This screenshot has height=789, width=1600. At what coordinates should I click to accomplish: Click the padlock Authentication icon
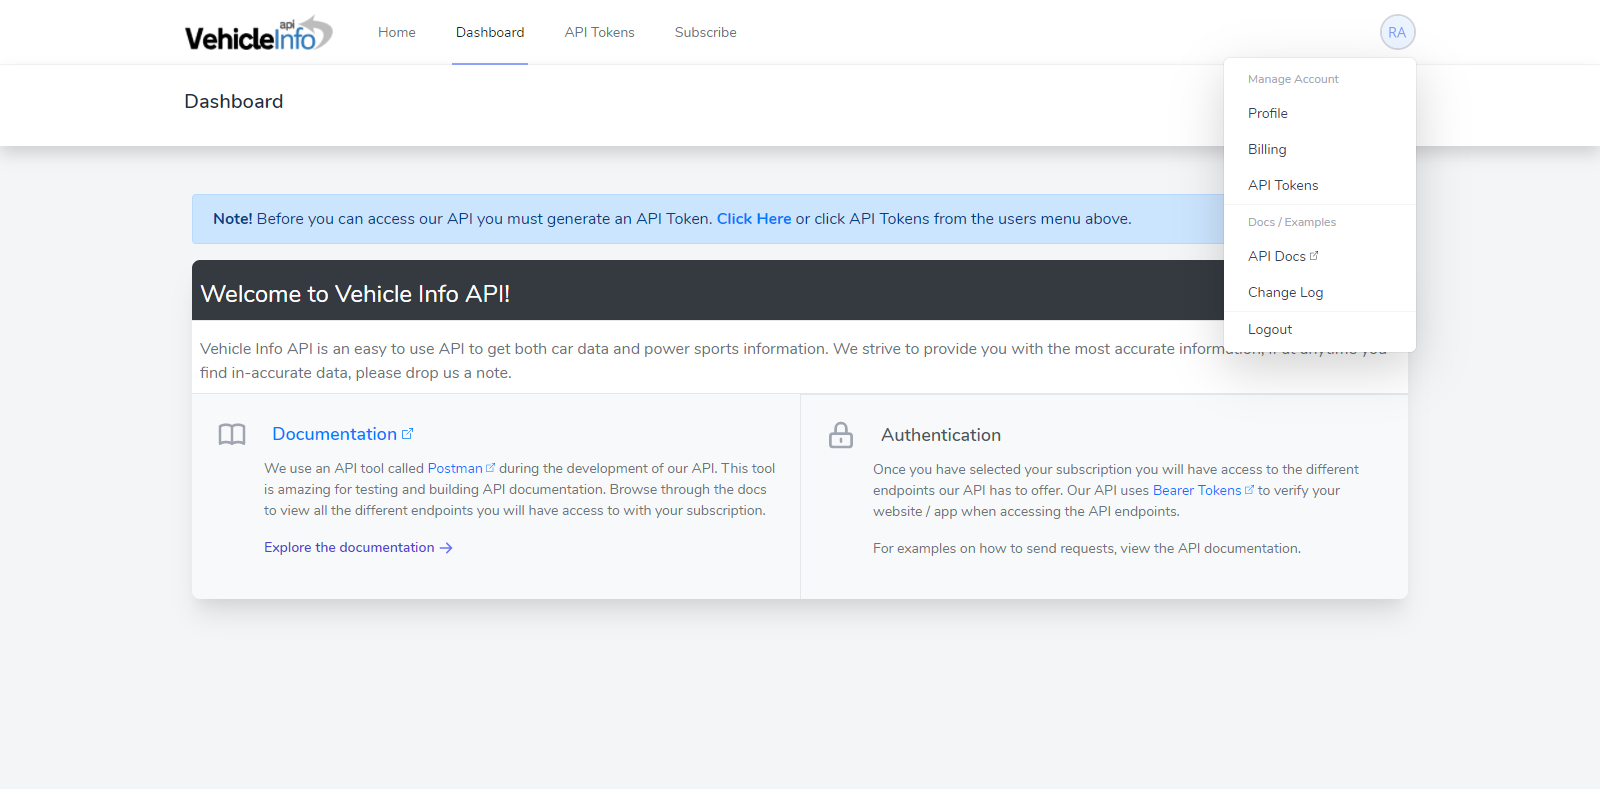point(841,435)
